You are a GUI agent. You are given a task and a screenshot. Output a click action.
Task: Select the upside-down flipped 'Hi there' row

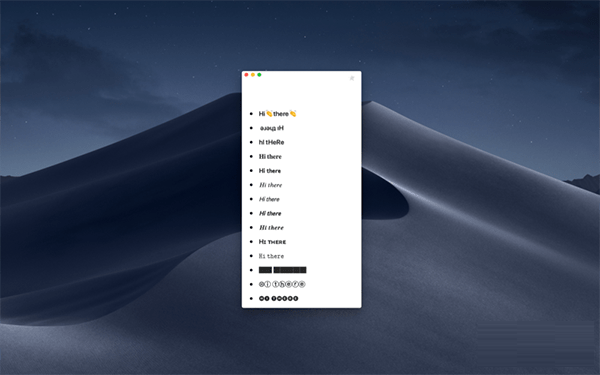pyautogui.click(x=272, y=128)
